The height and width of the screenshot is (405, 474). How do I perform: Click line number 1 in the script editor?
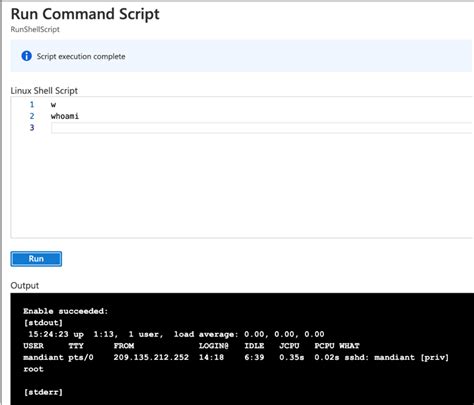[x=32, y=105]
